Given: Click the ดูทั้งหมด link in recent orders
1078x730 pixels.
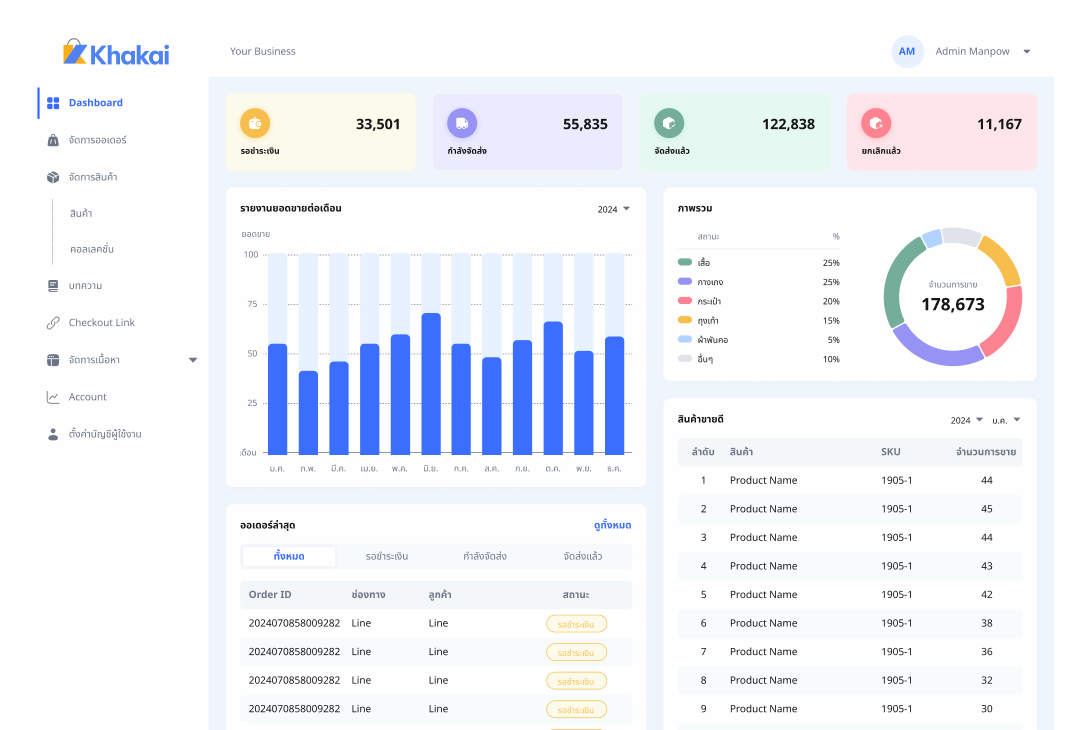Looking at the screenshot, I should point(612,525).
